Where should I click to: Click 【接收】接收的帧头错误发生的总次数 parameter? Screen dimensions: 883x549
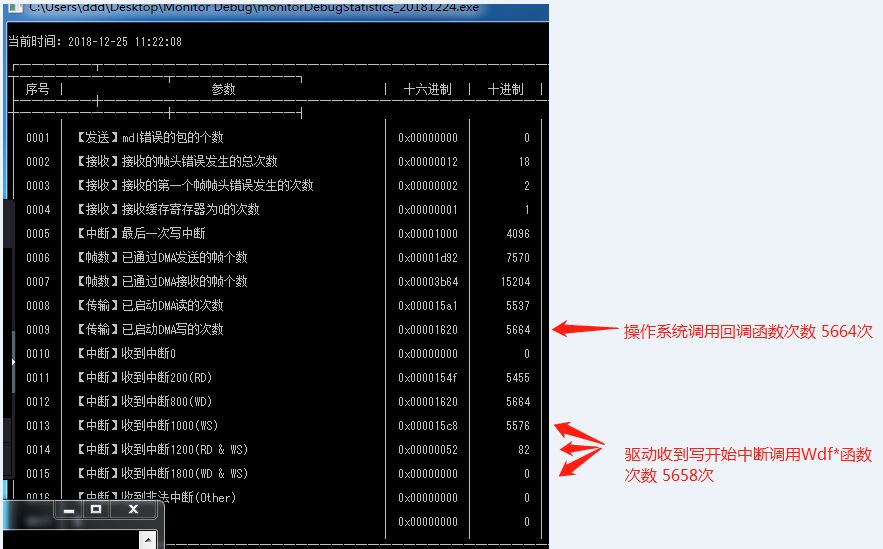coord(177,162)
